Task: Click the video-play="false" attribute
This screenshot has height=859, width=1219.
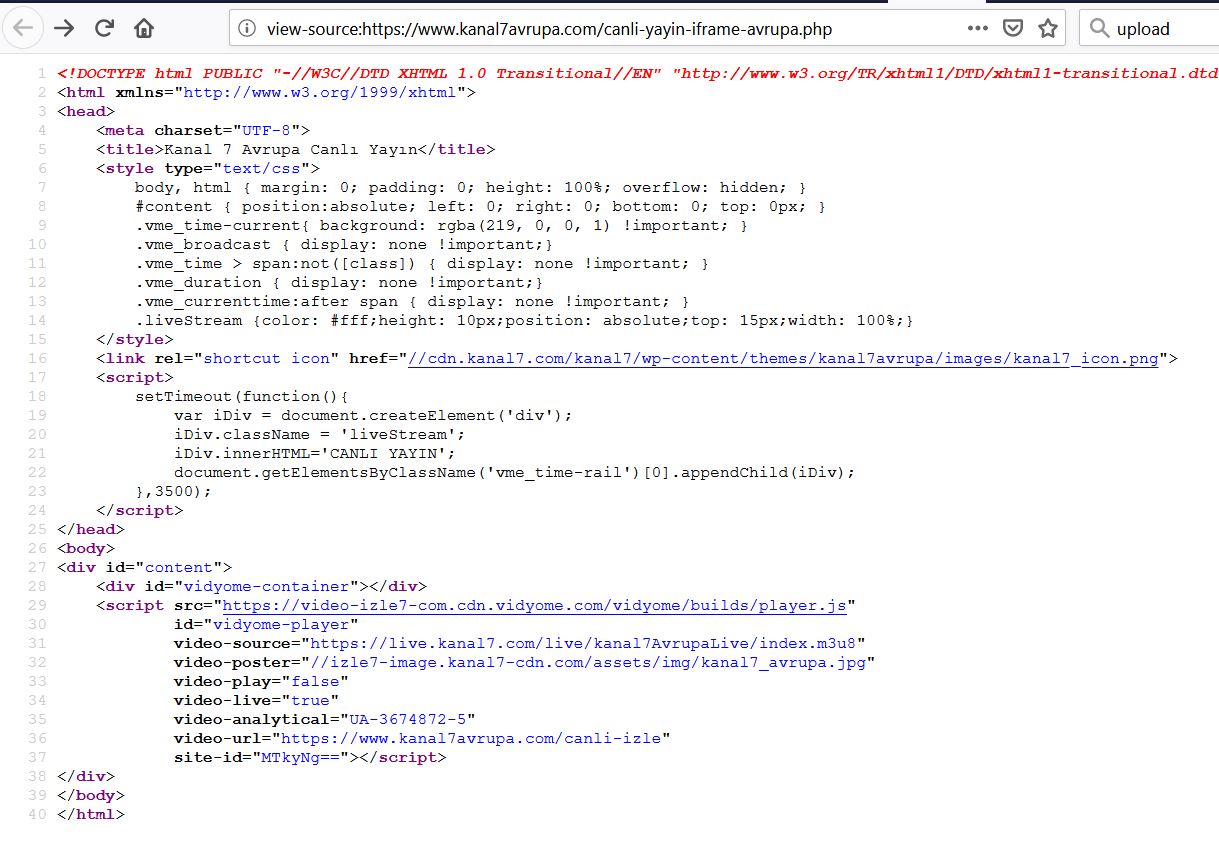Action: click(261, 681)
